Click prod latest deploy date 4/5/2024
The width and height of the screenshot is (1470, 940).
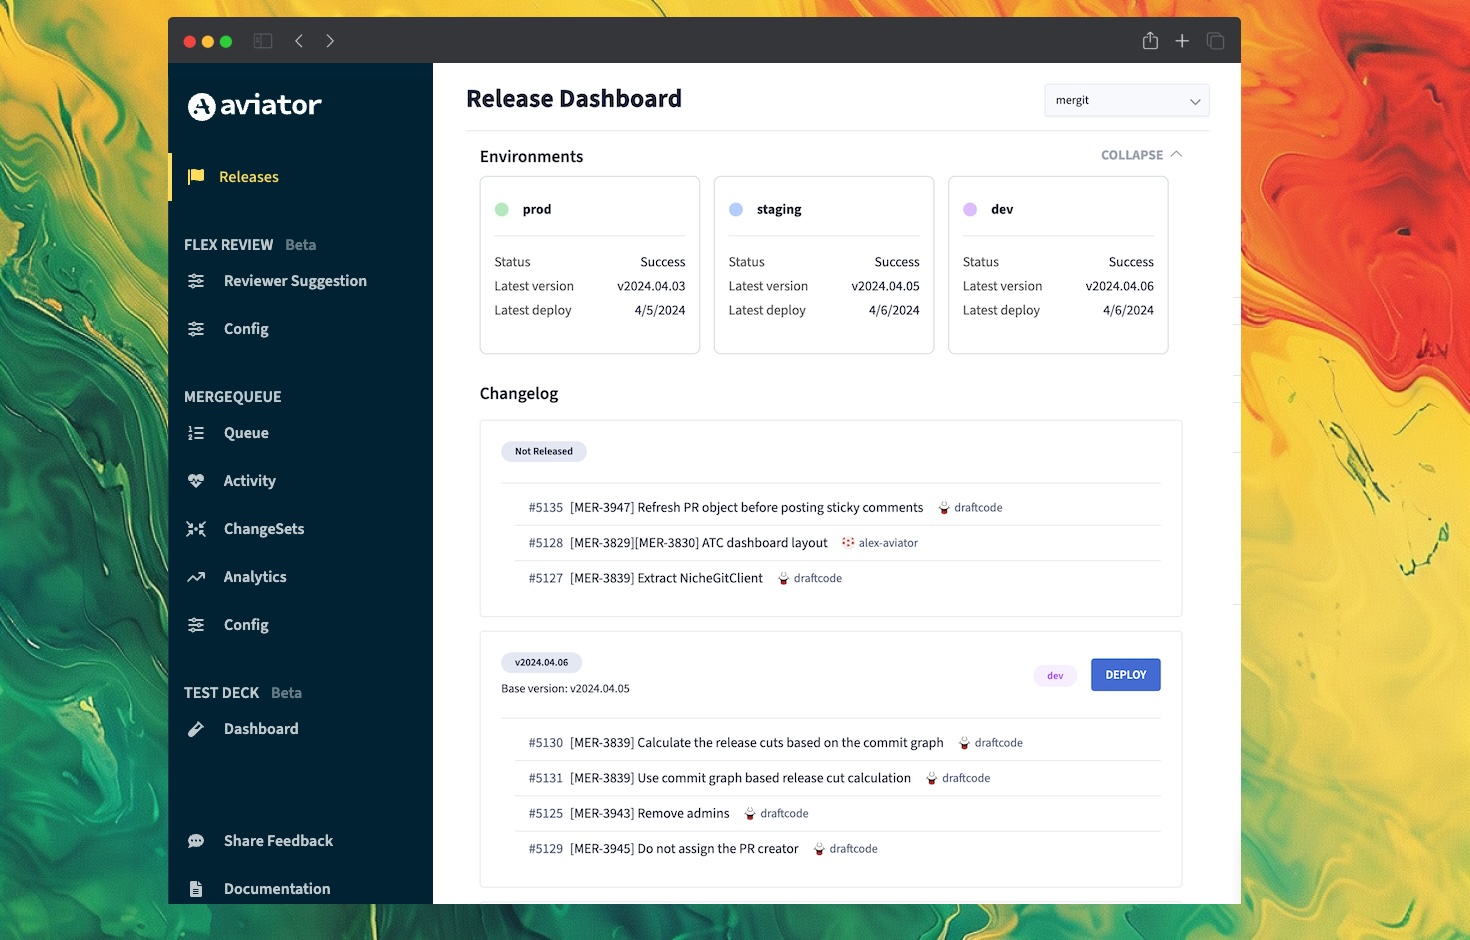[660, 310]
